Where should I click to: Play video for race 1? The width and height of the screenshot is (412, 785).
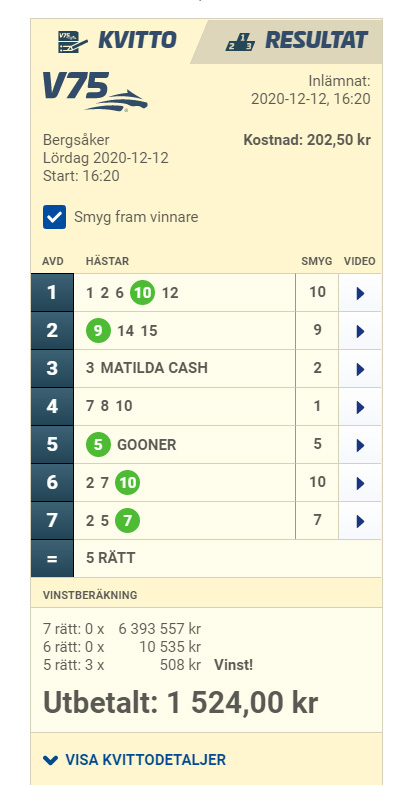(x=360, y=293)
